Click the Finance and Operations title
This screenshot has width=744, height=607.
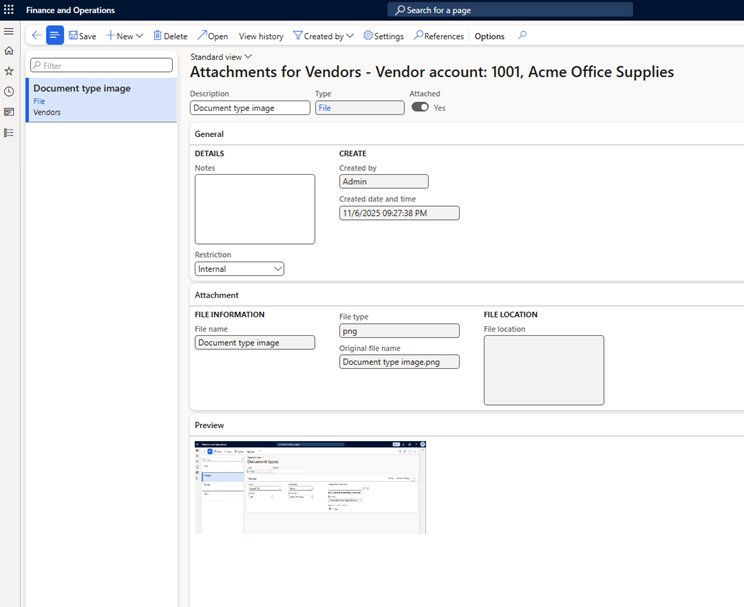point(70,10)
